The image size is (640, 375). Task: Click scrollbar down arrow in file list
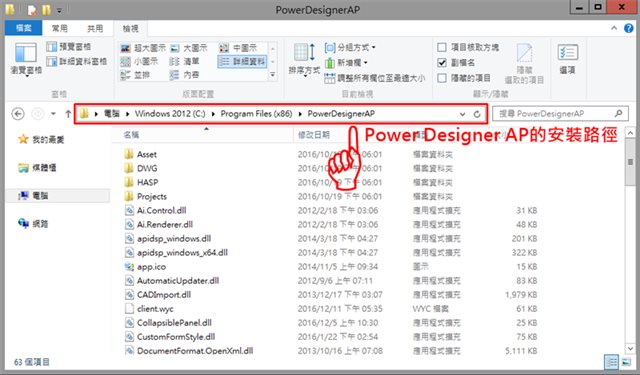tap(630, 349)
